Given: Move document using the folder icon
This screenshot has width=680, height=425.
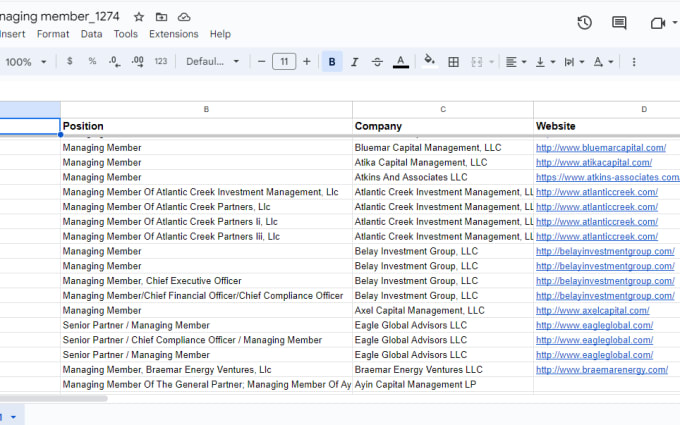Looking at the screenshot, I should (x=161, y=17).
